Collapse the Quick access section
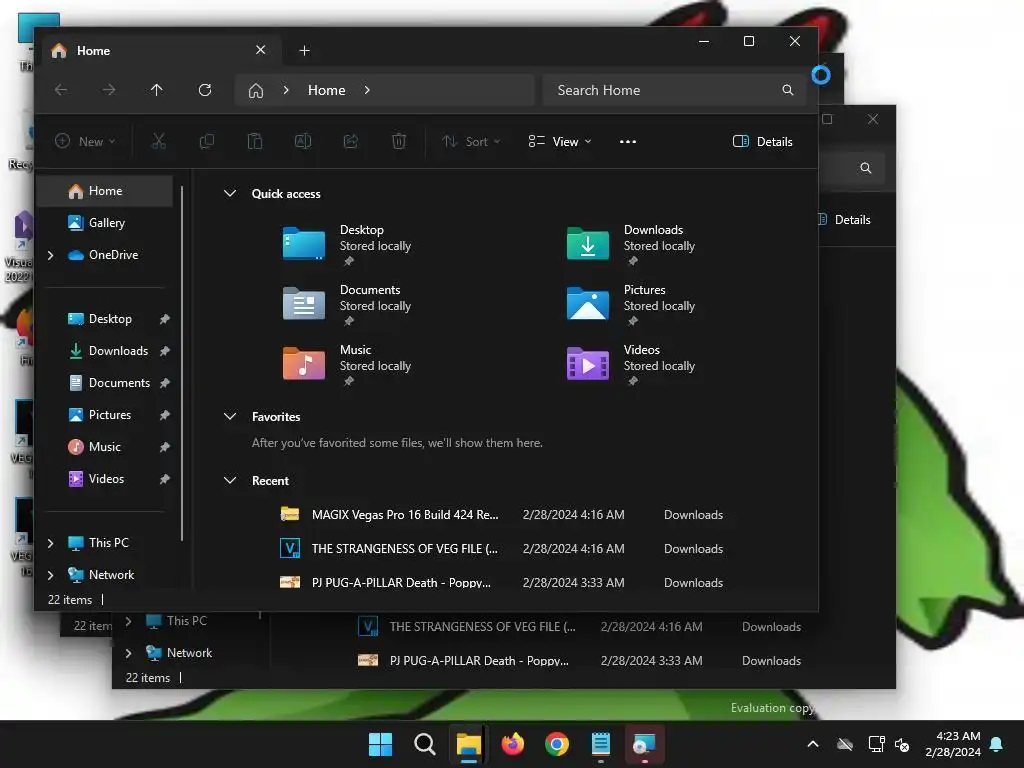This screenshot has height=768, width=1024. pos(230,193)
